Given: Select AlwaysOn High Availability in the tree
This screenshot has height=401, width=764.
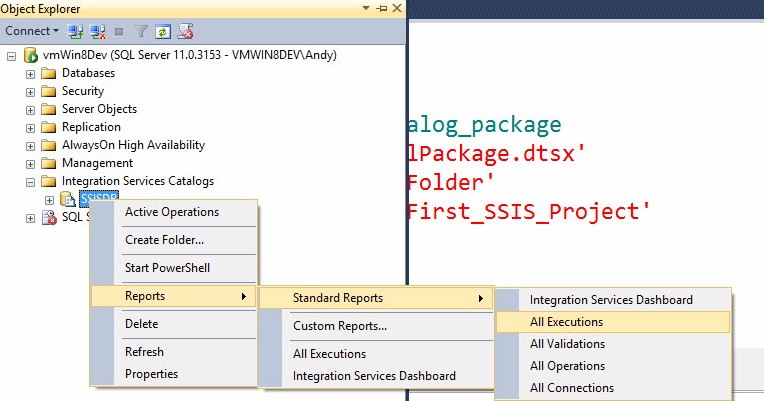Looking at the screenshot, I should pos(134,145).
